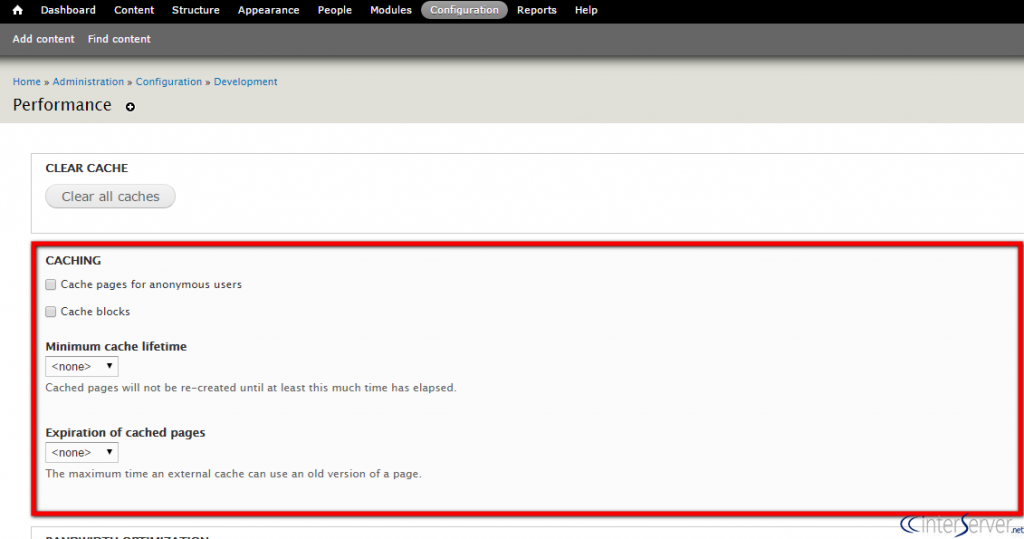Open the Minimum cache lifetime dropdown
Screen dimensions: 1024x539
82,367
